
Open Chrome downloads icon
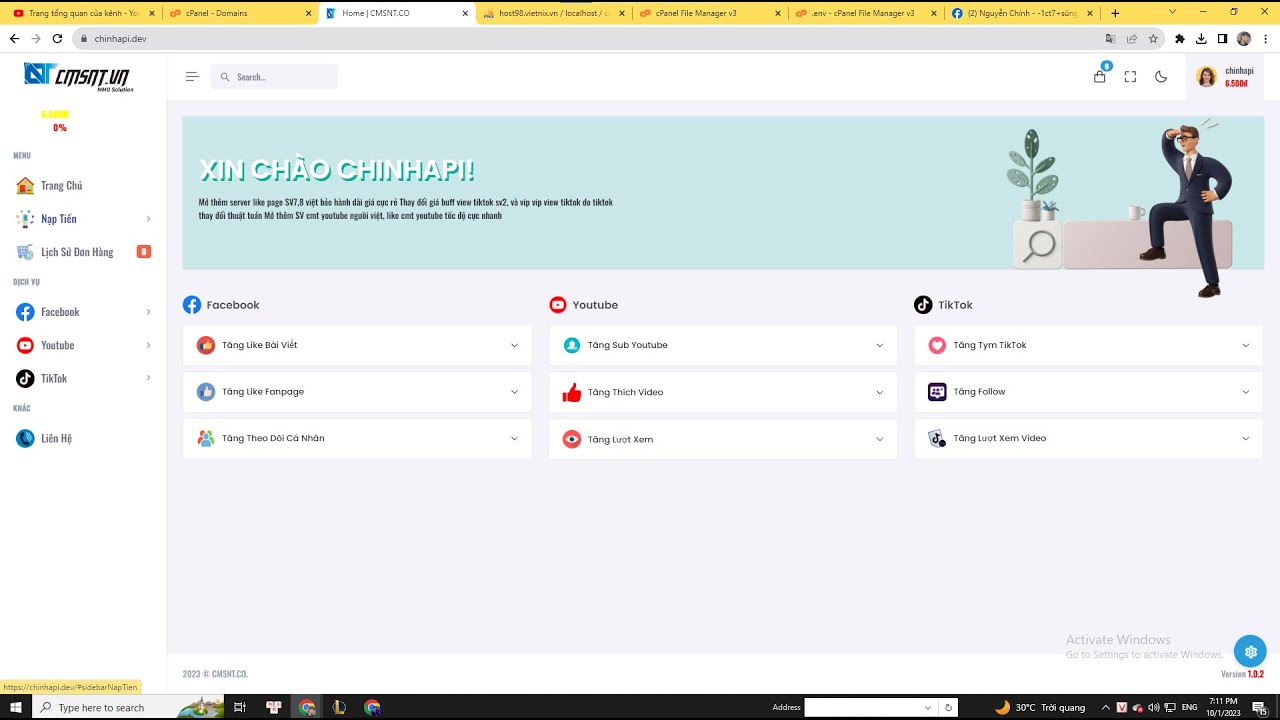click(x=1201, y=39)
